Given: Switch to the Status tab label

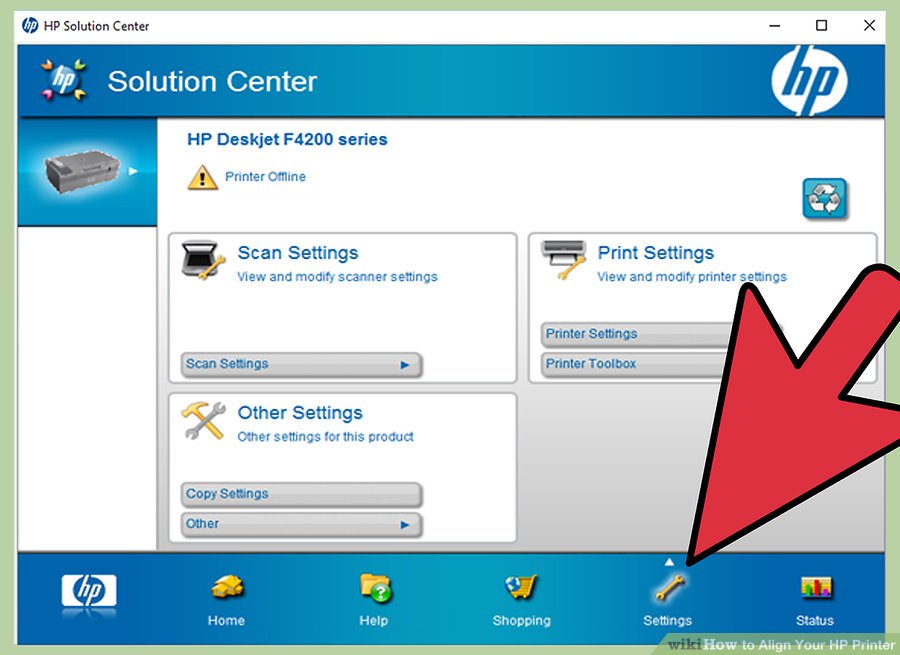Looking at the screenshot, I should [815, 621].
